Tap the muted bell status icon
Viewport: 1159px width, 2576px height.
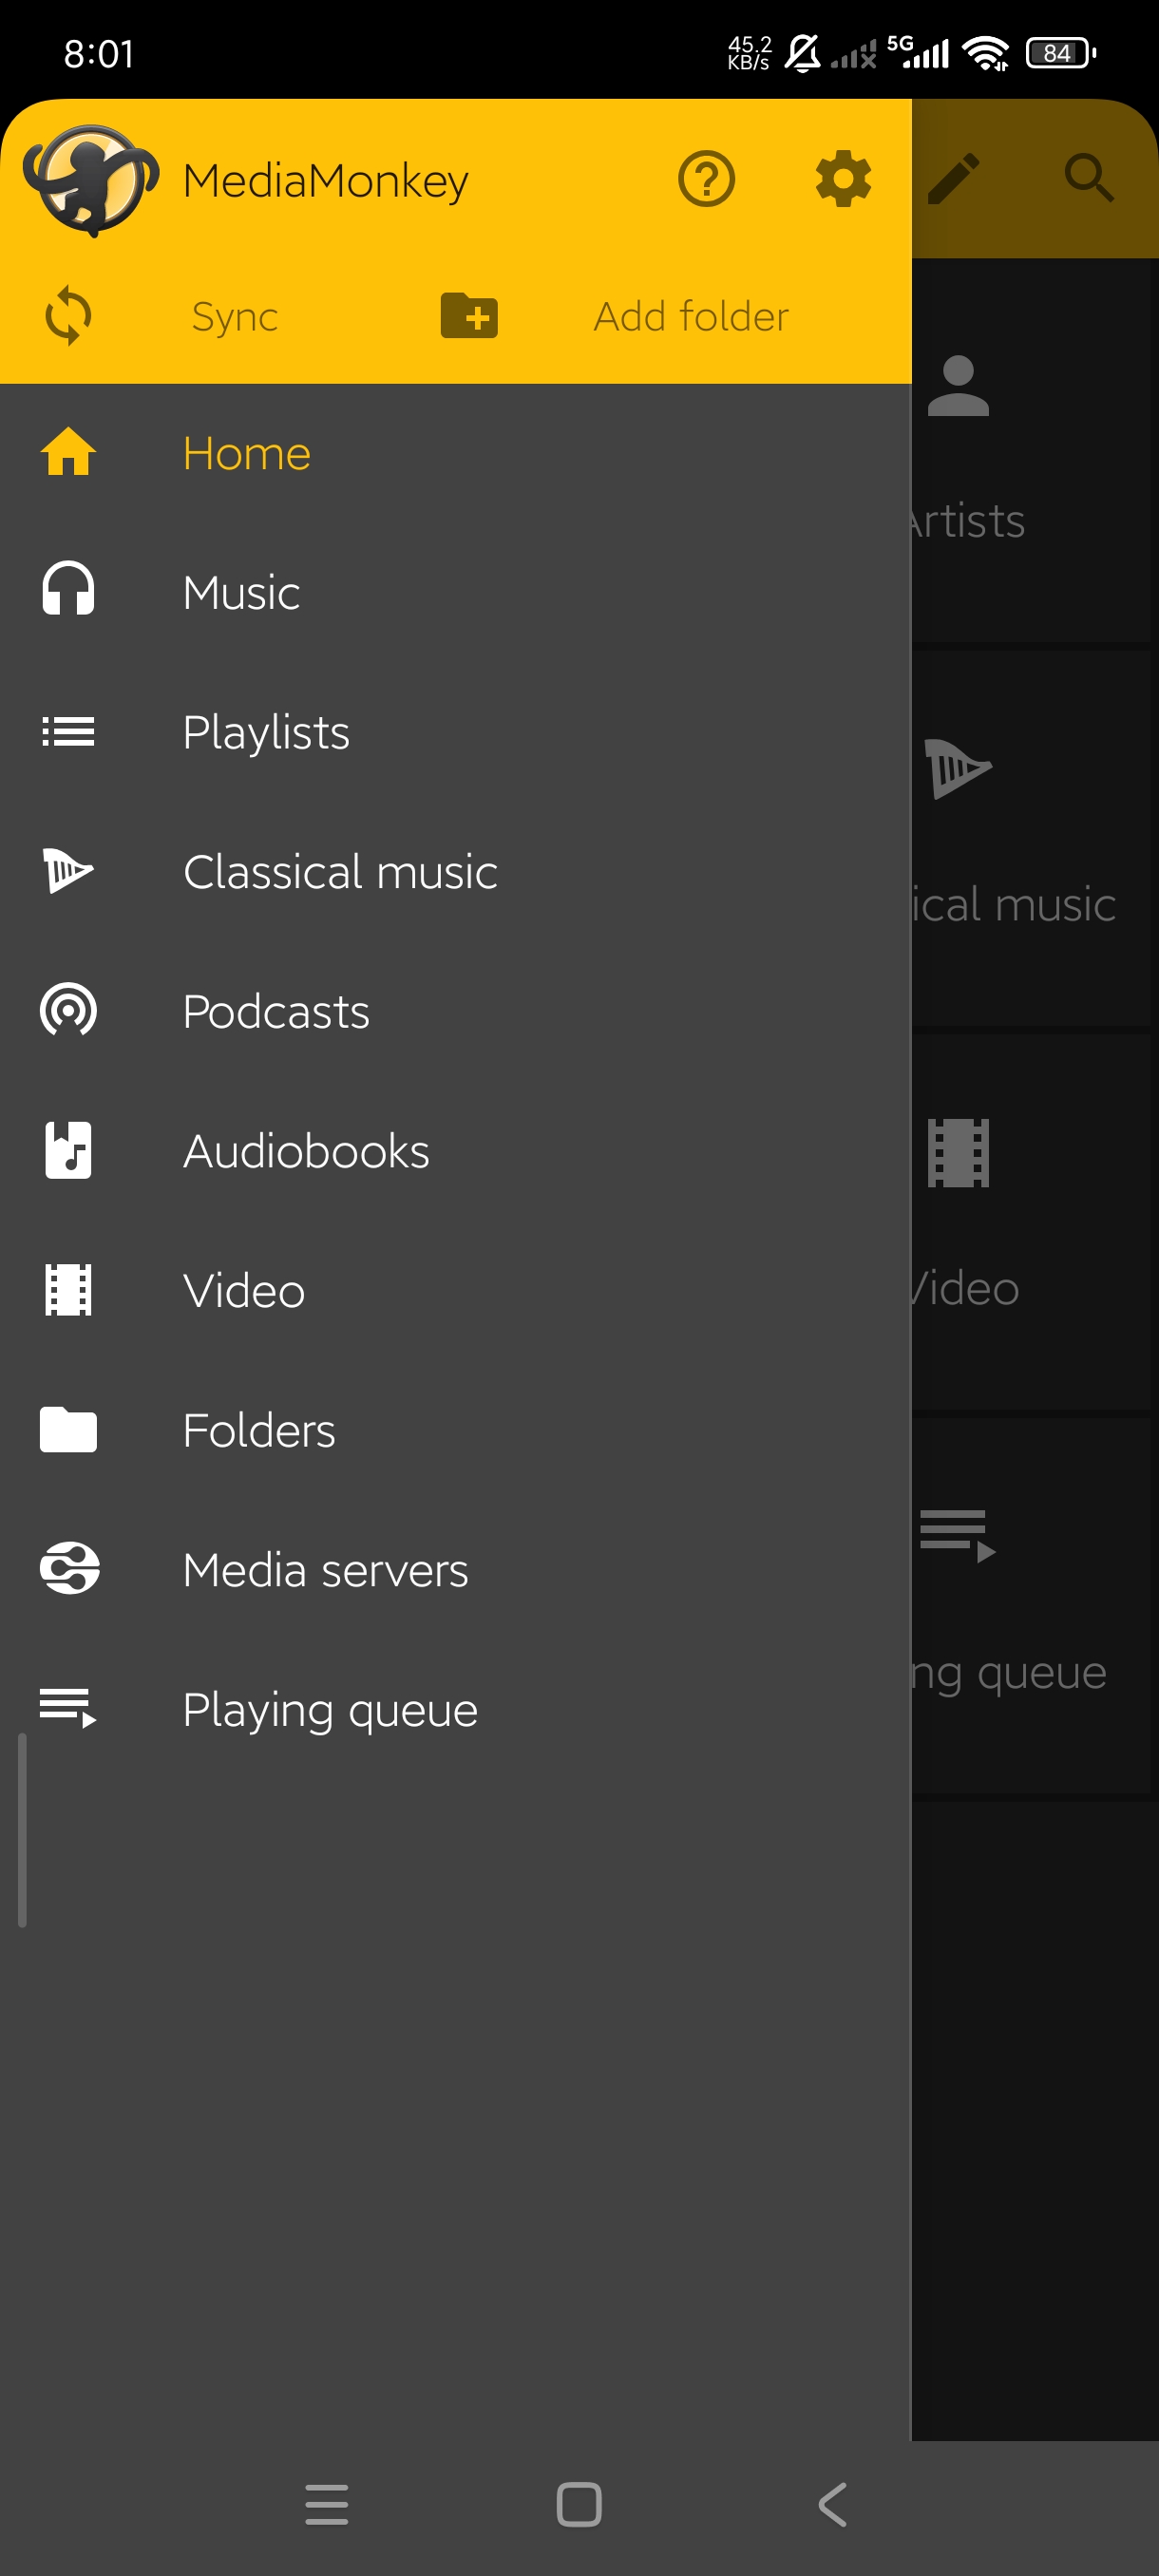[802, 52]
